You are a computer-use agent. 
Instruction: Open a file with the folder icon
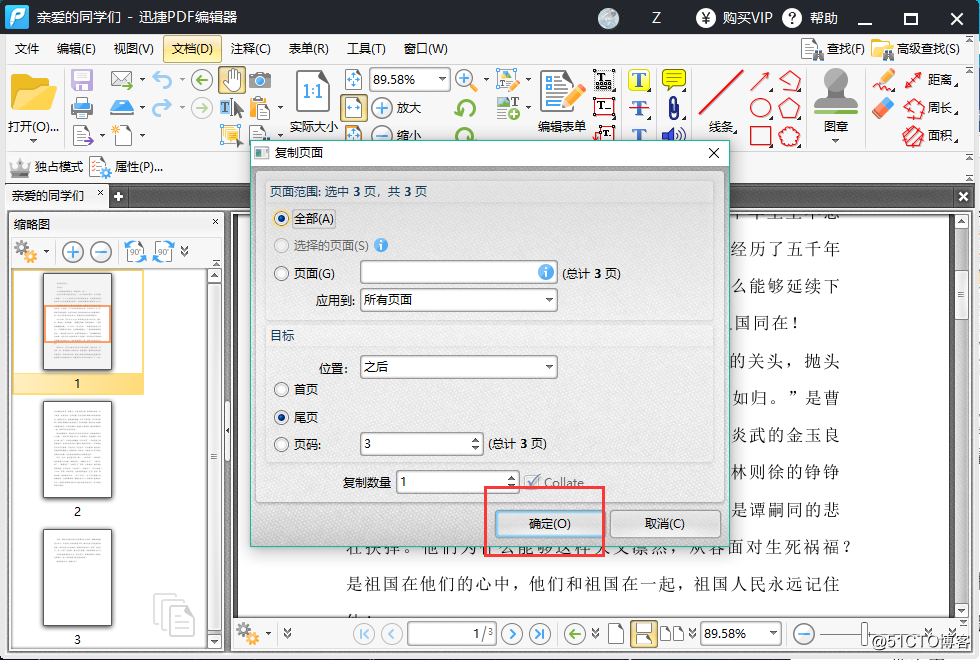(x=33, y=92)
